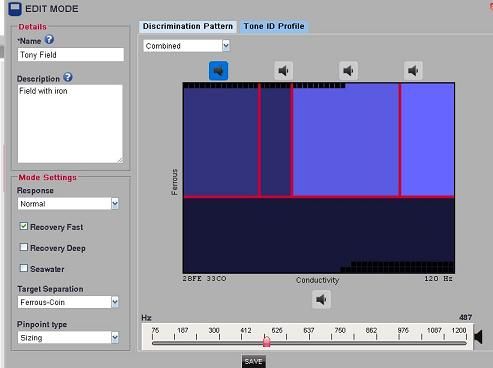493x368 pixels.
Task: Uncheck the Recovery Fast checkbox
Action: [x=24, y=226]
